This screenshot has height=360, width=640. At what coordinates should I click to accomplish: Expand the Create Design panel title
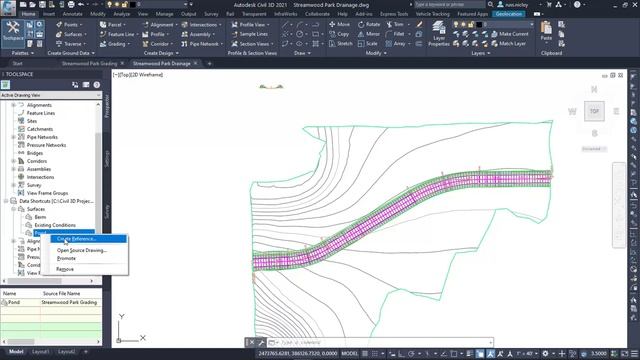(x=161, y=53)
